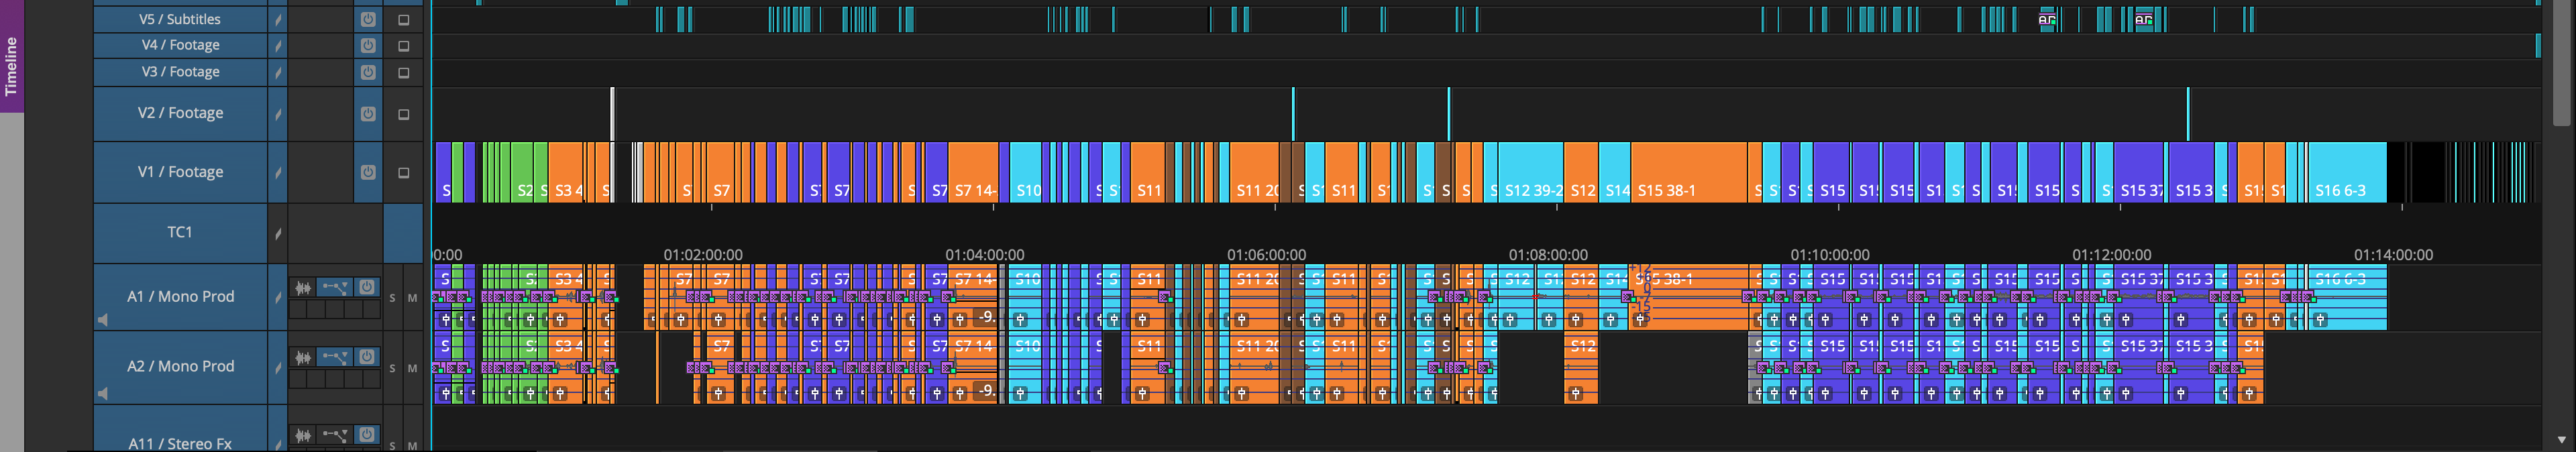
Task: Select the V3 / Footage track header
Action: 180,72
